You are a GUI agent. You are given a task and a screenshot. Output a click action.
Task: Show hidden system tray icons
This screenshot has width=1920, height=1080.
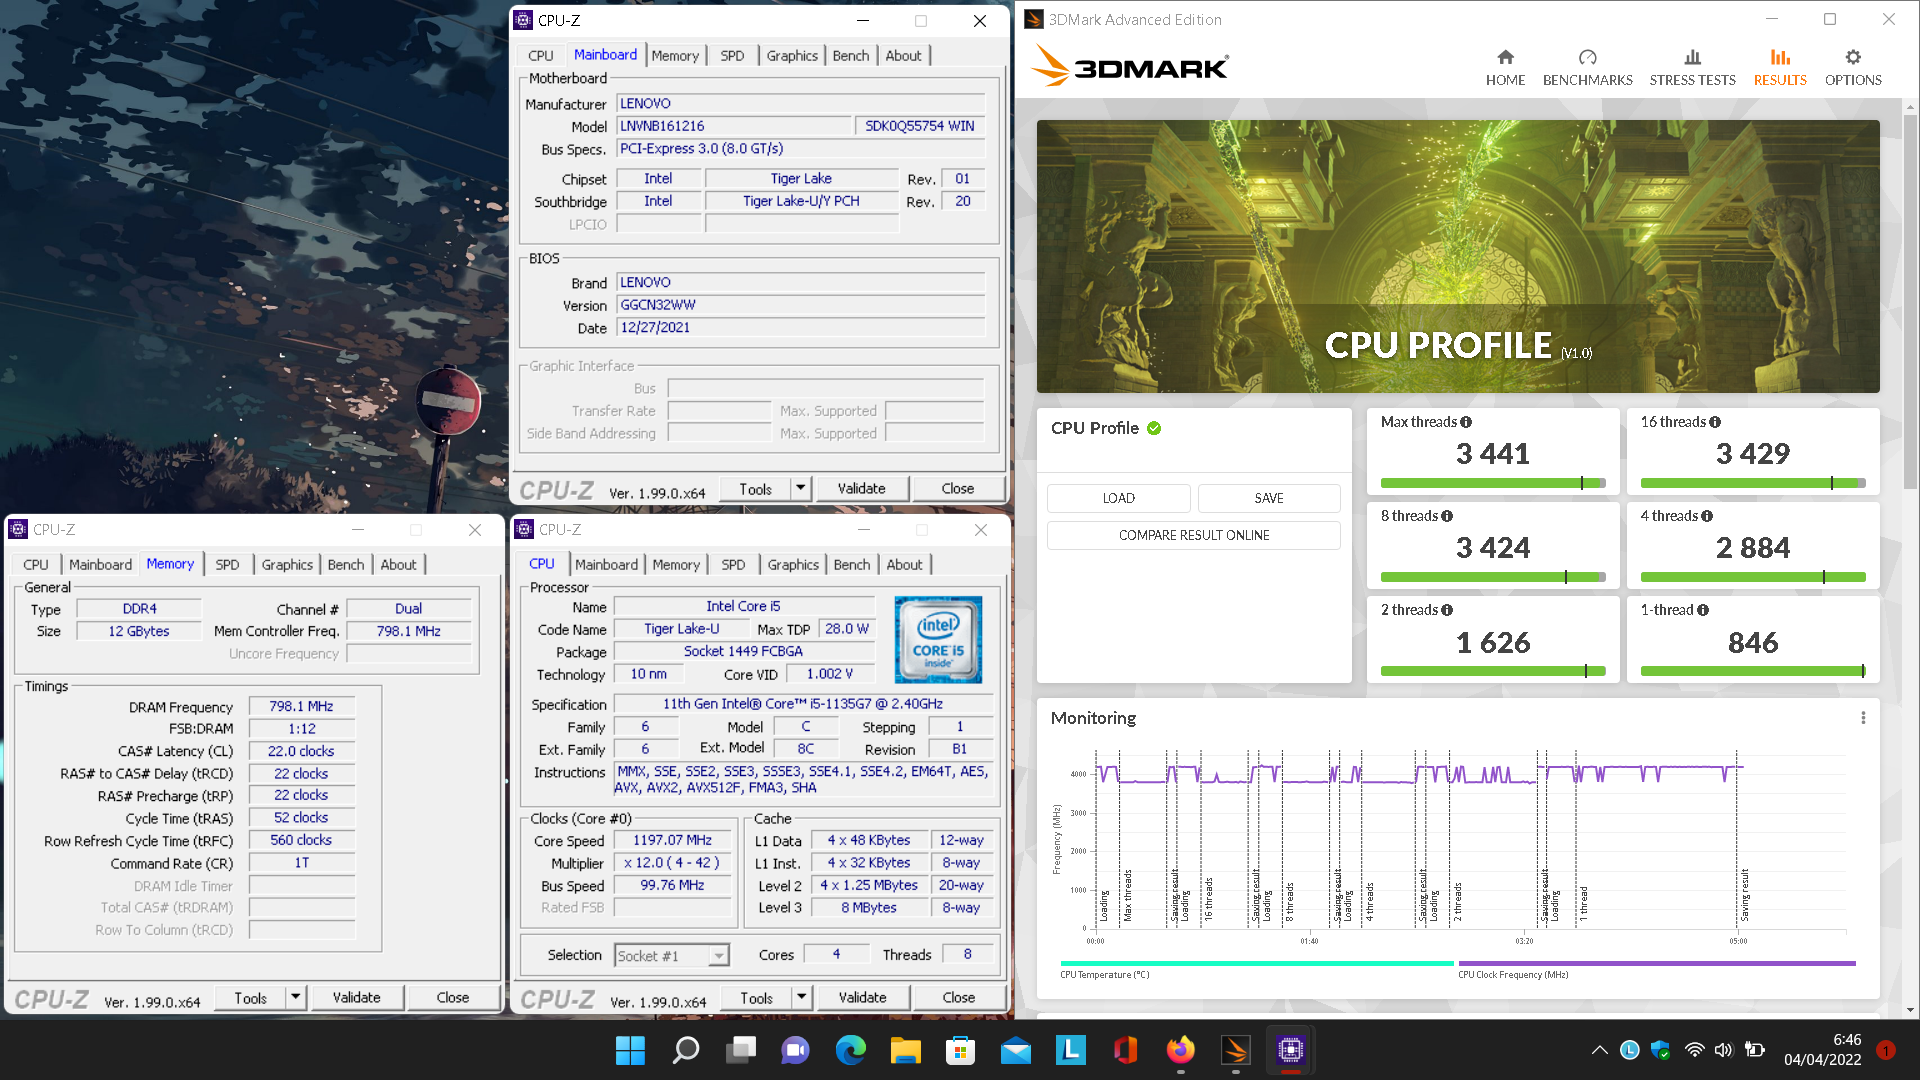pos(1599,1050)
